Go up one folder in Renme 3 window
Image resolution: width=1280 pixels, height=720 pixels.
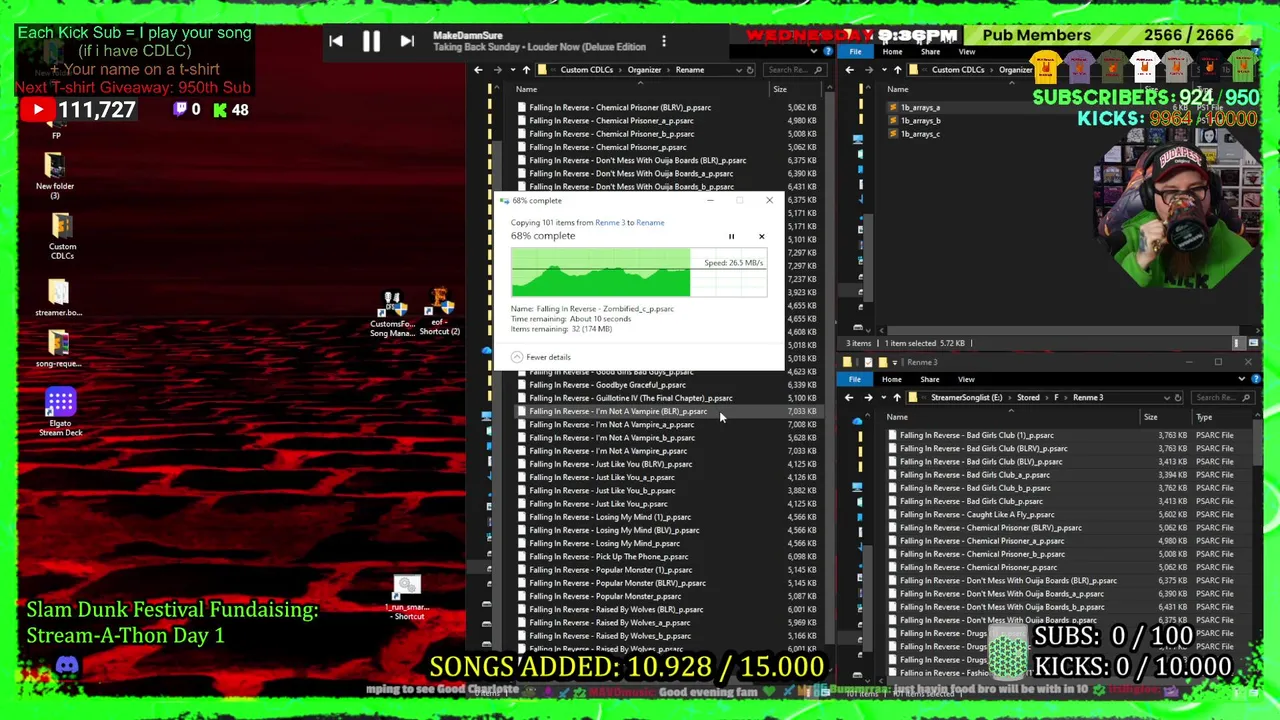(896, 398)
